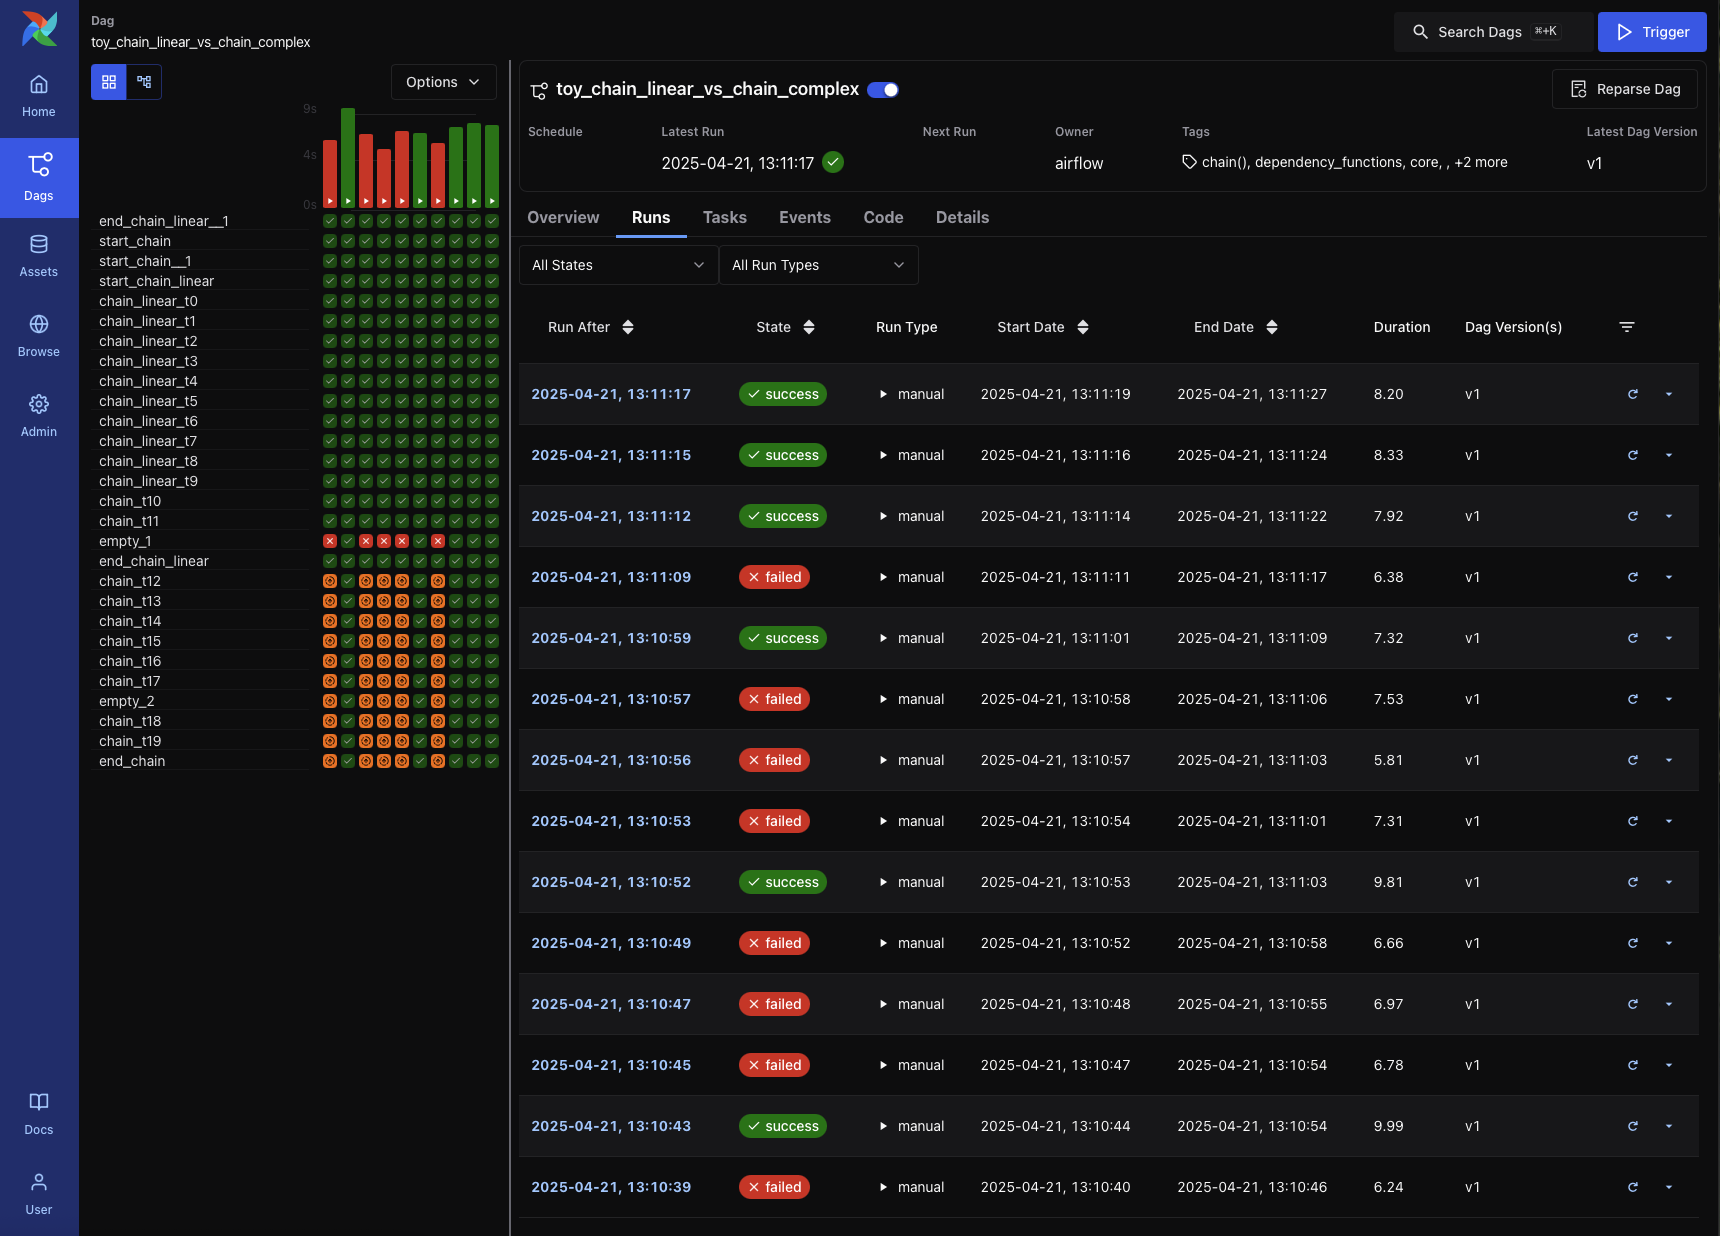
Task: Click the Airflow logo
Action: pos(39,29)
